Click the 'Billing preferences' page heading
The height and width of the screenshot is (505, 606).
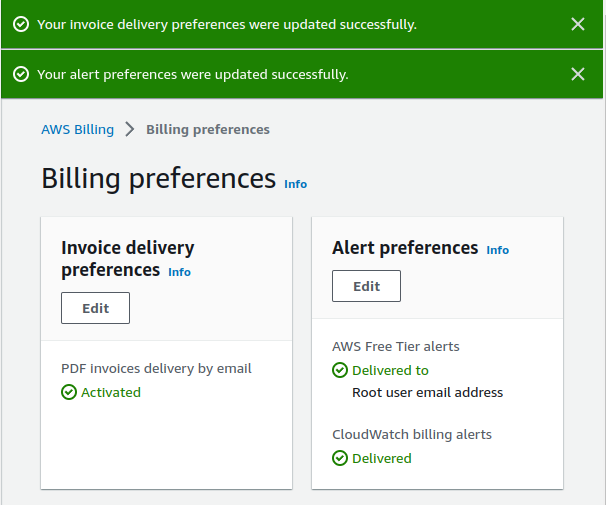coord(158,179)
